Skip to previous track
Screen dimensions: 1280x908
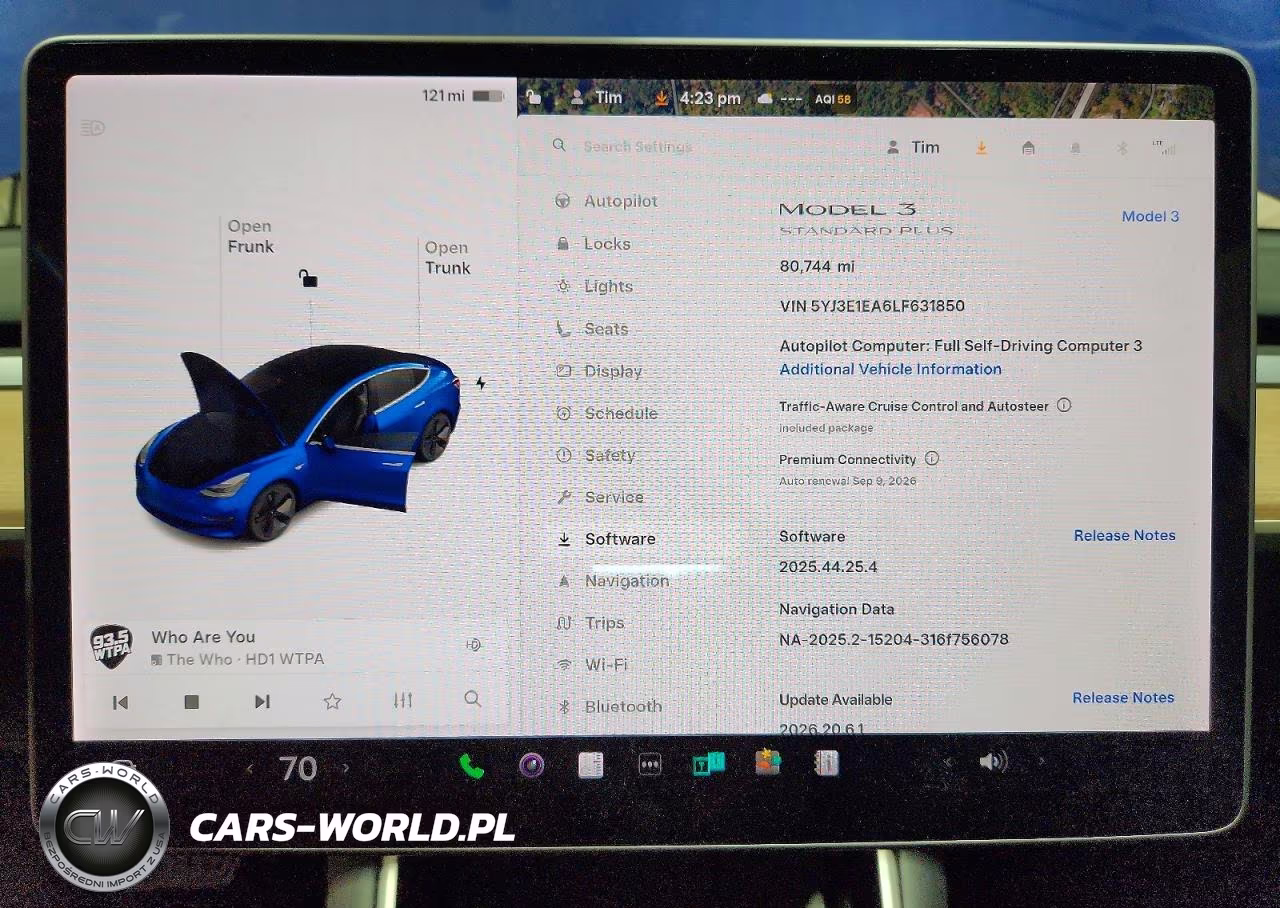pyautogui.click(x=120, y=702)
